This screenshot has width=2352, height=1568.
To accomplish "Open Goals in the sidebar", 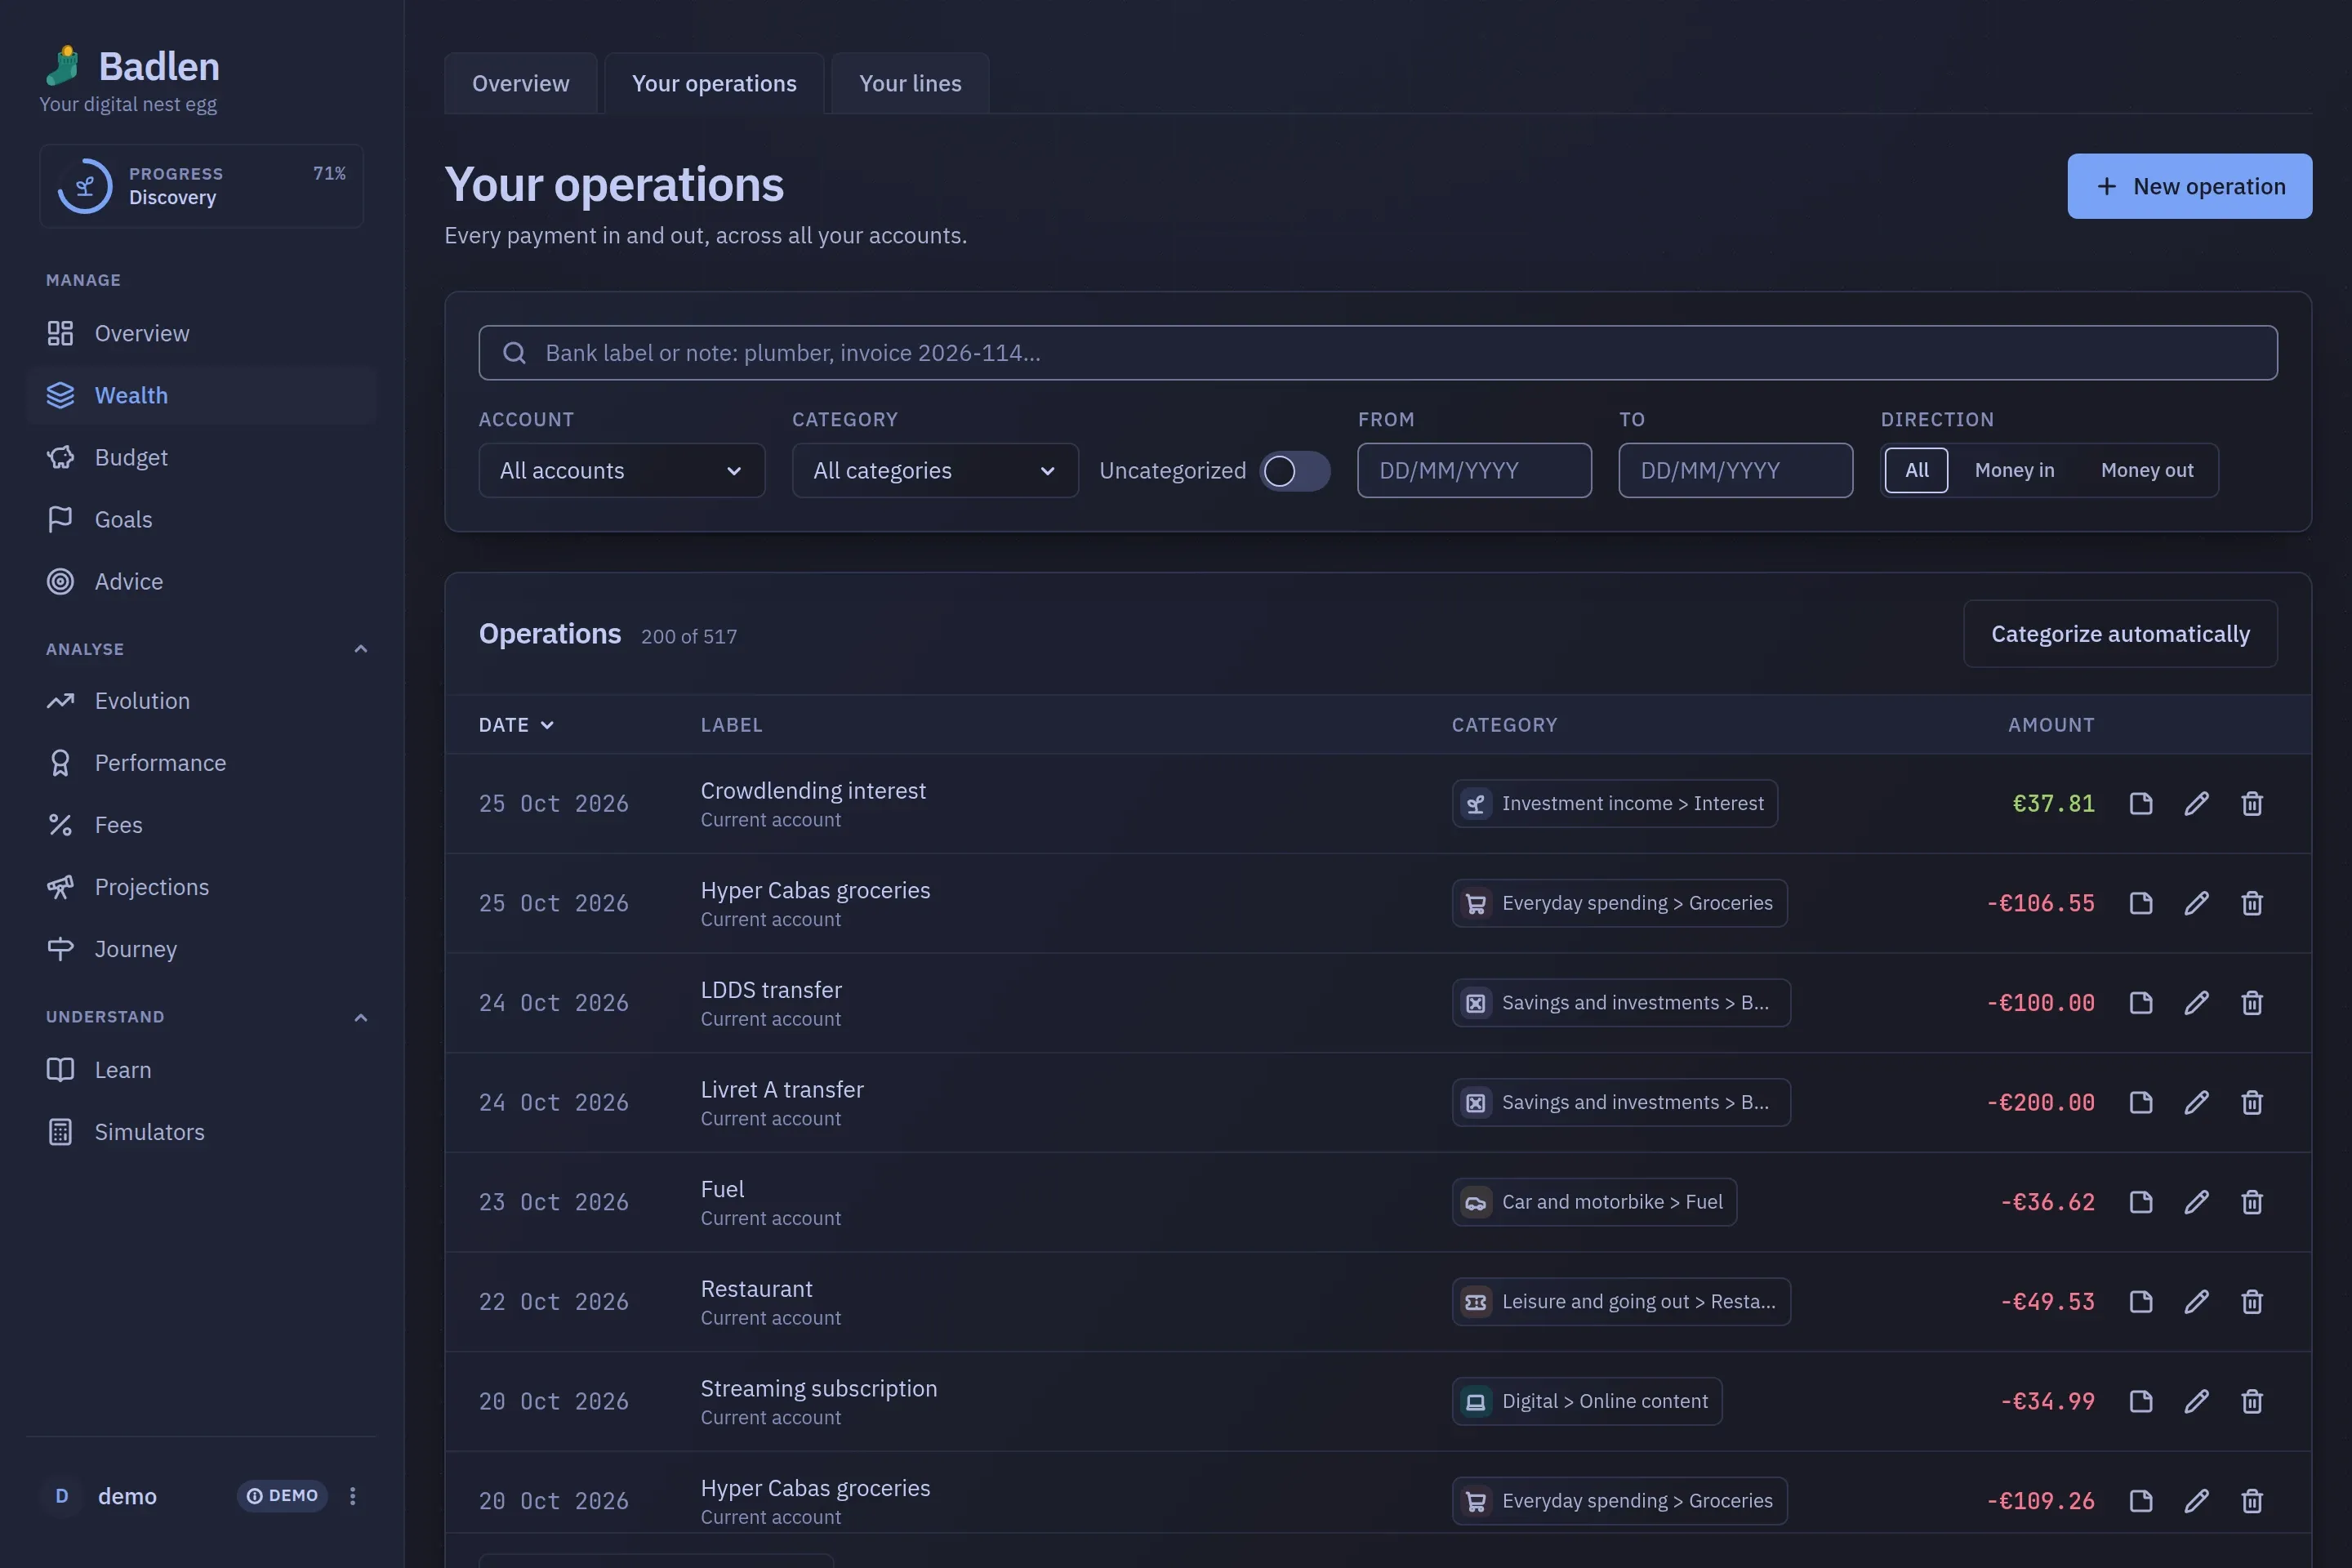I will [201, 519].
